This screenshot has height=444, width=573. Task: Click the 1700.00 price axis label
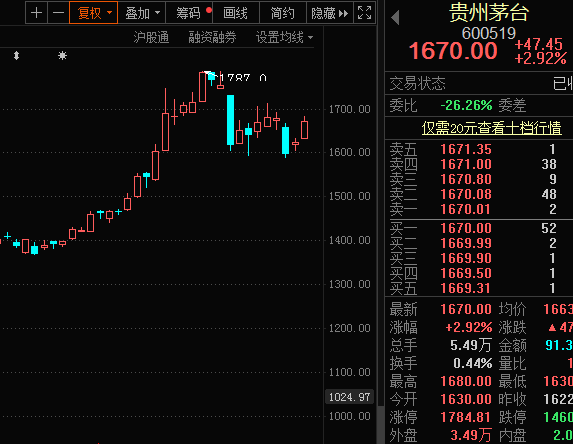[x=349, y=109]
